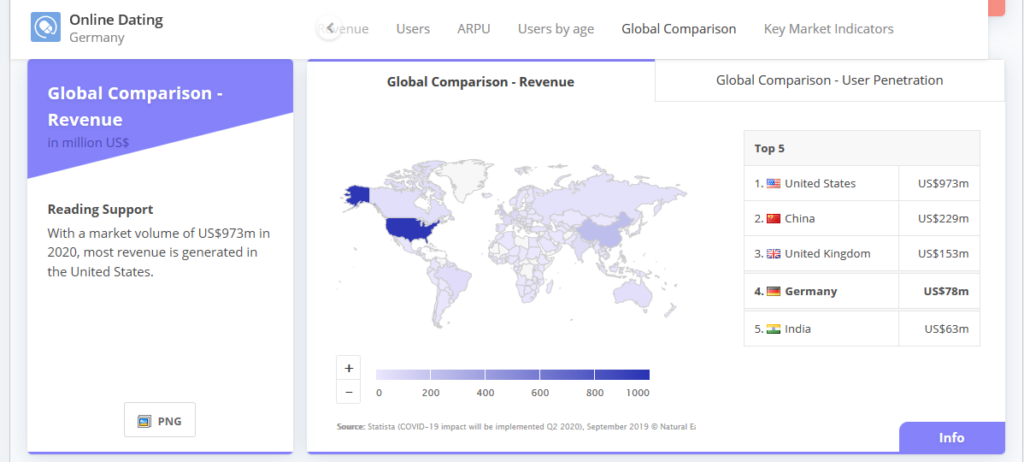Click the legend label 200
The width and height of the screenshot is (1024, 462).
click(x=430, y=393)
